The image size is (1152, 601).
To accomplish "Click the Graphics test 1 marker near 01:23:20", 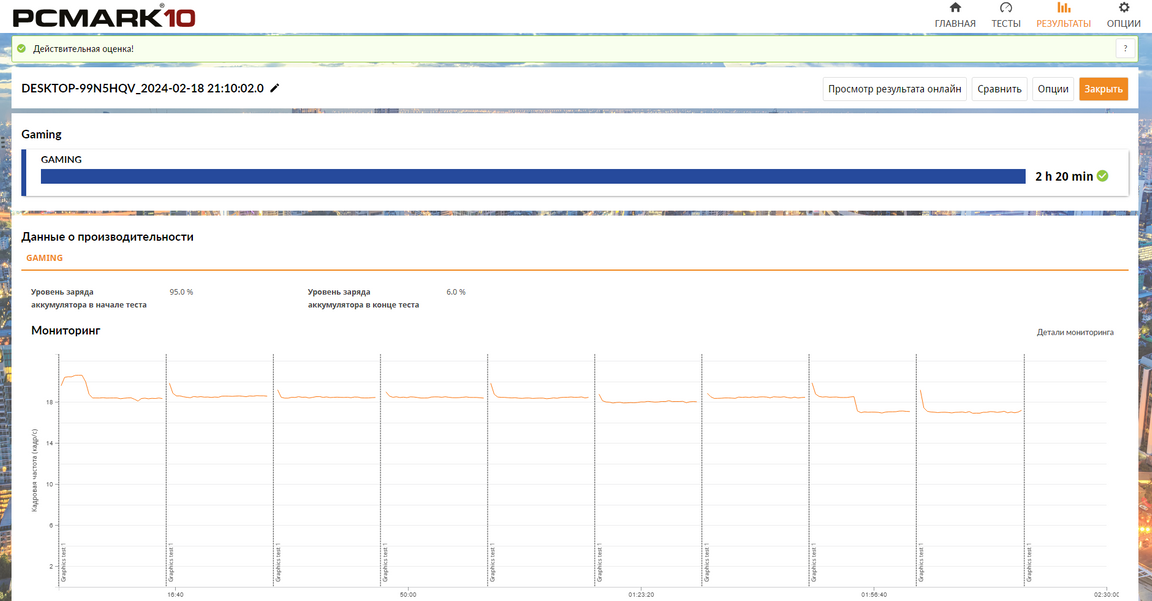I will (599, 565).
